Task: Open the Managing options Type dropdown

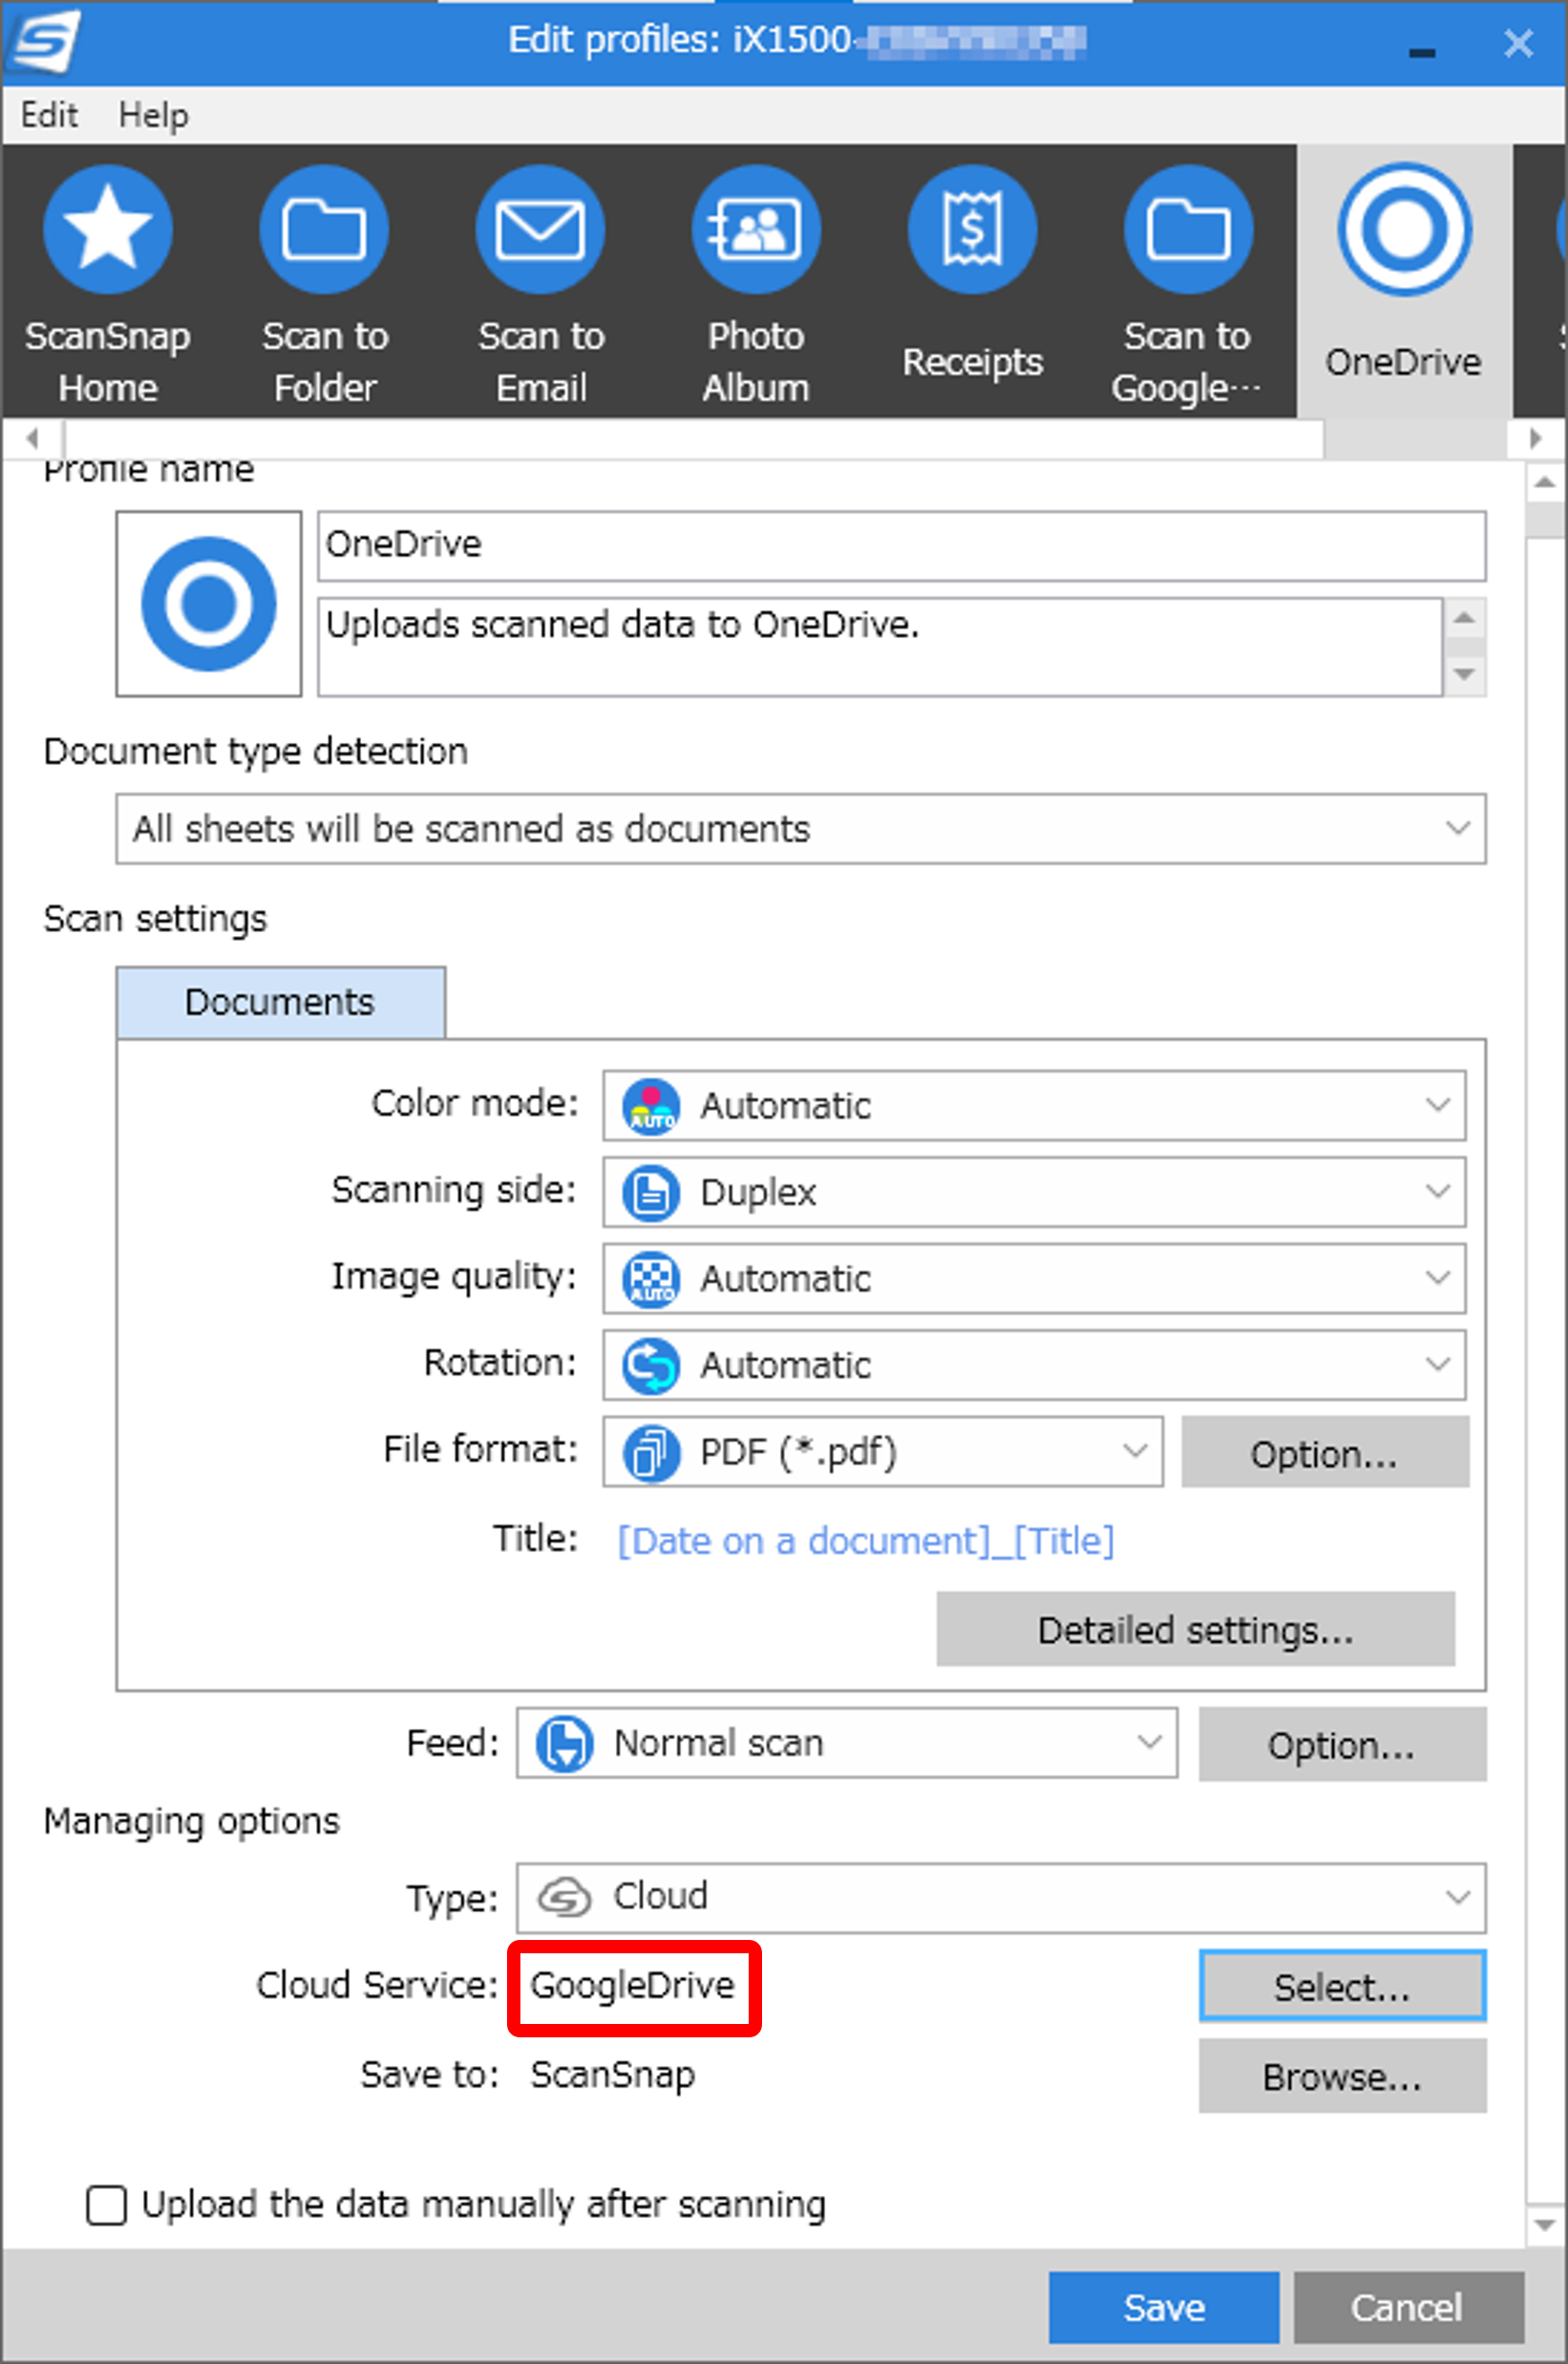Action: point(1001,1897)
